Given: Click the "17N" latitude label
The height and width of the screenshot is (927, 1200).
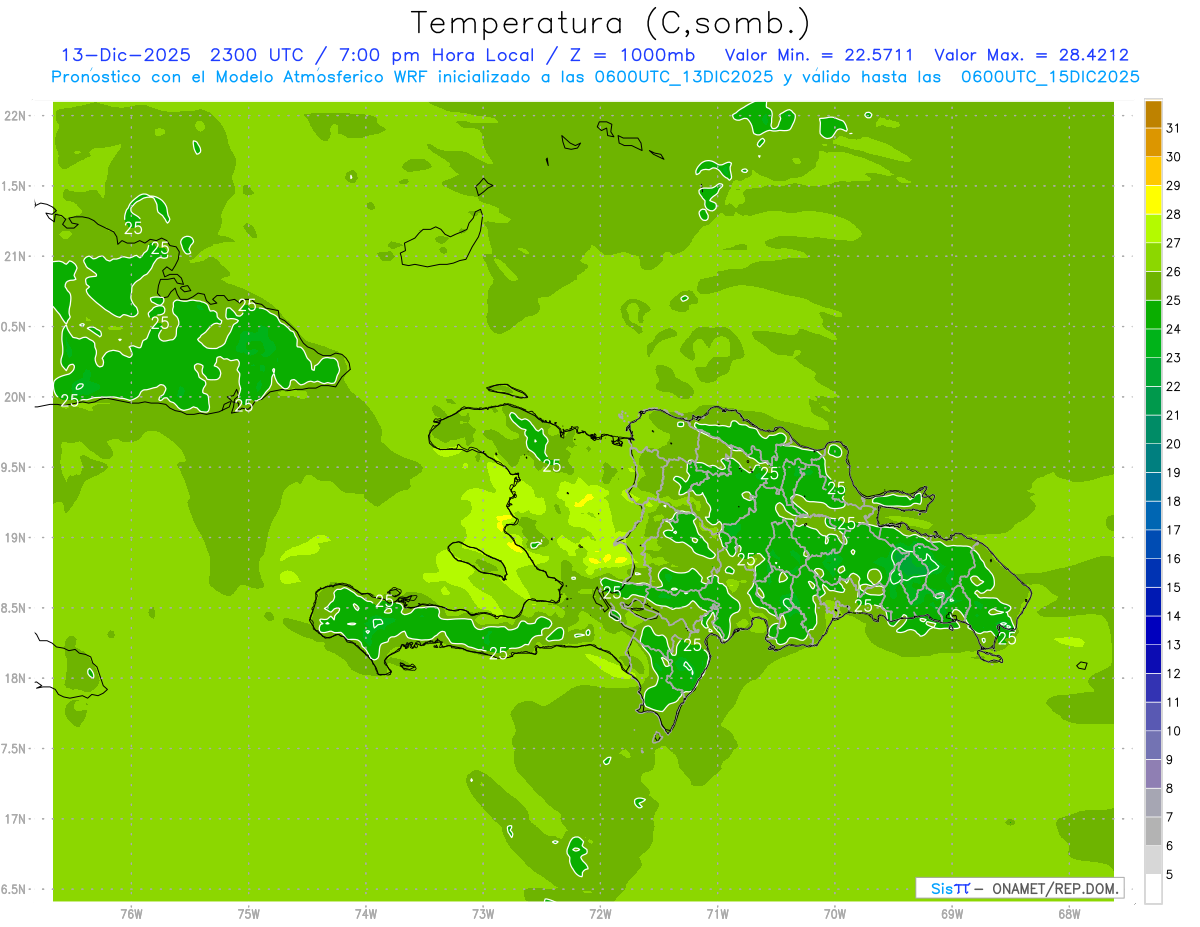Looking at the screenshot, I should click(x=17, y=819).
